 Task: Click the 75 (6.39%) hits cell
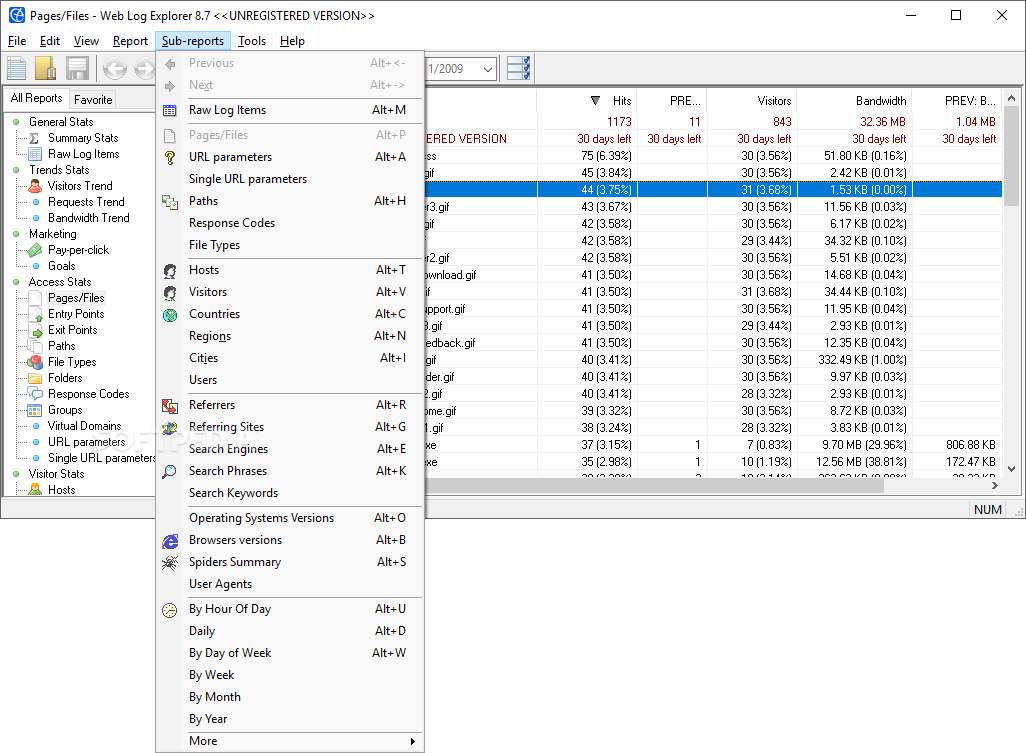pyautogui.click(x=587, y=156)
